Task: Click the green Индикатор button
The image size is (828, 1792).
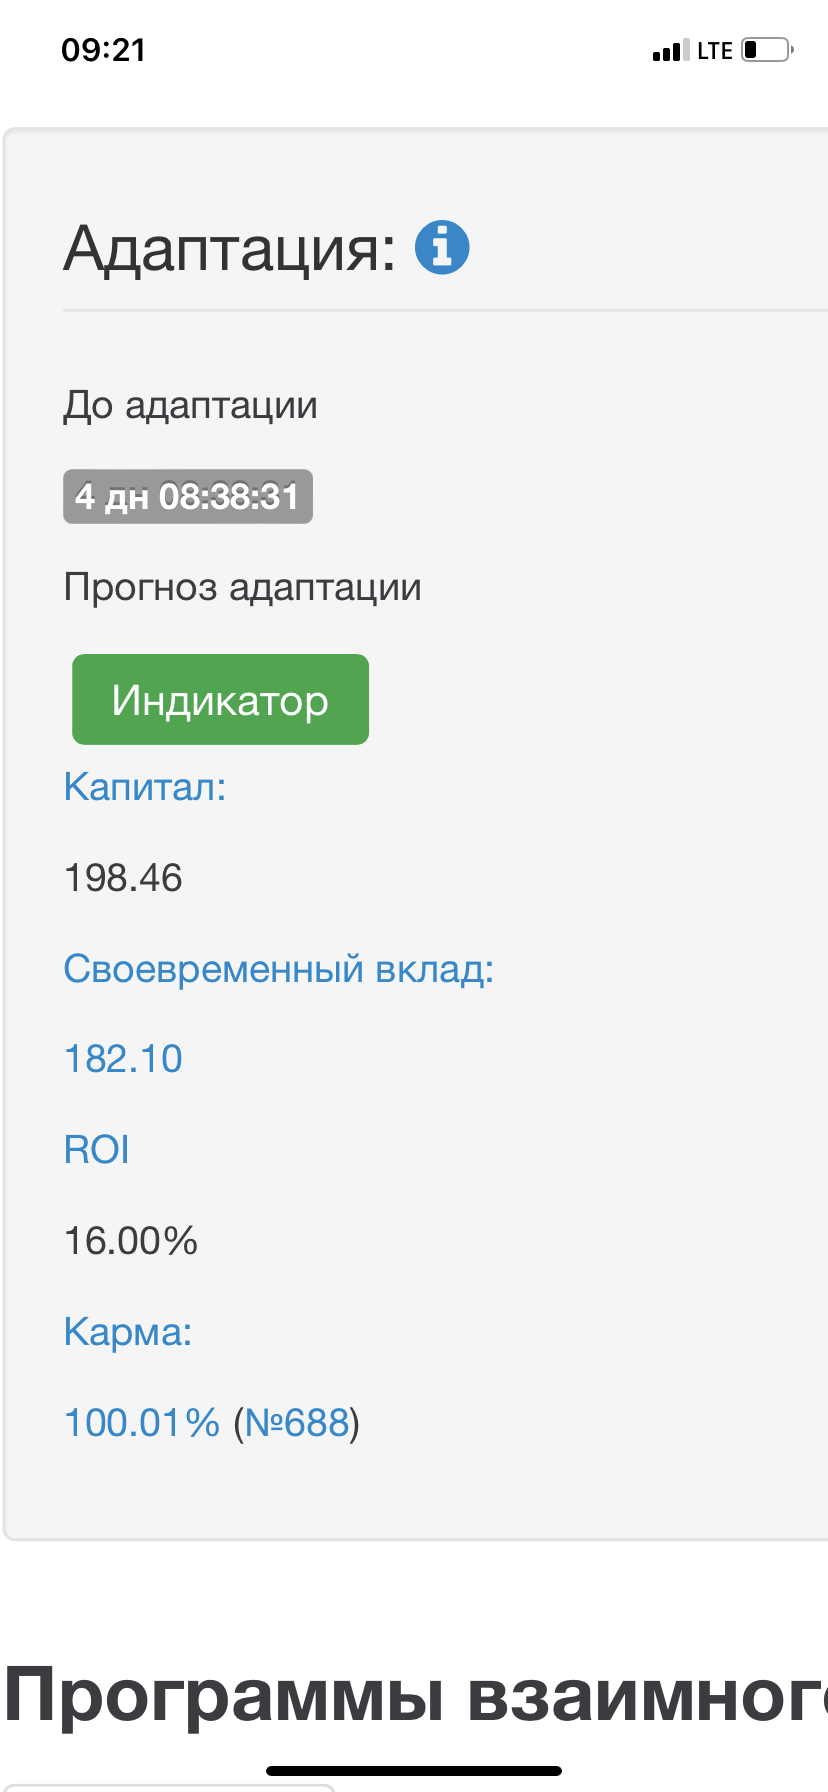Action: pyautogui.click(x=220, y=700)
